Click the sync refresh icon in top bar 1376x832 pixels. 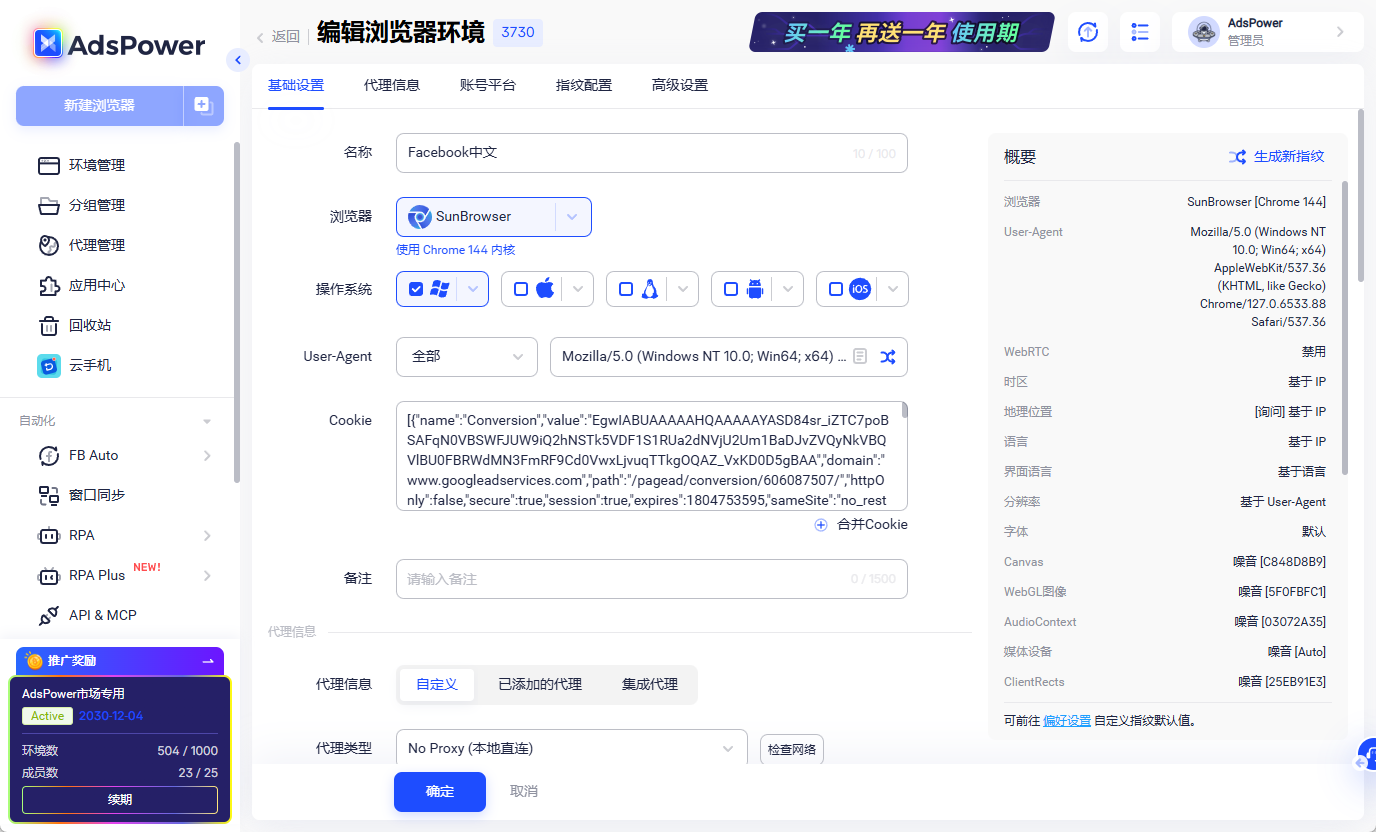[1088, 32]
